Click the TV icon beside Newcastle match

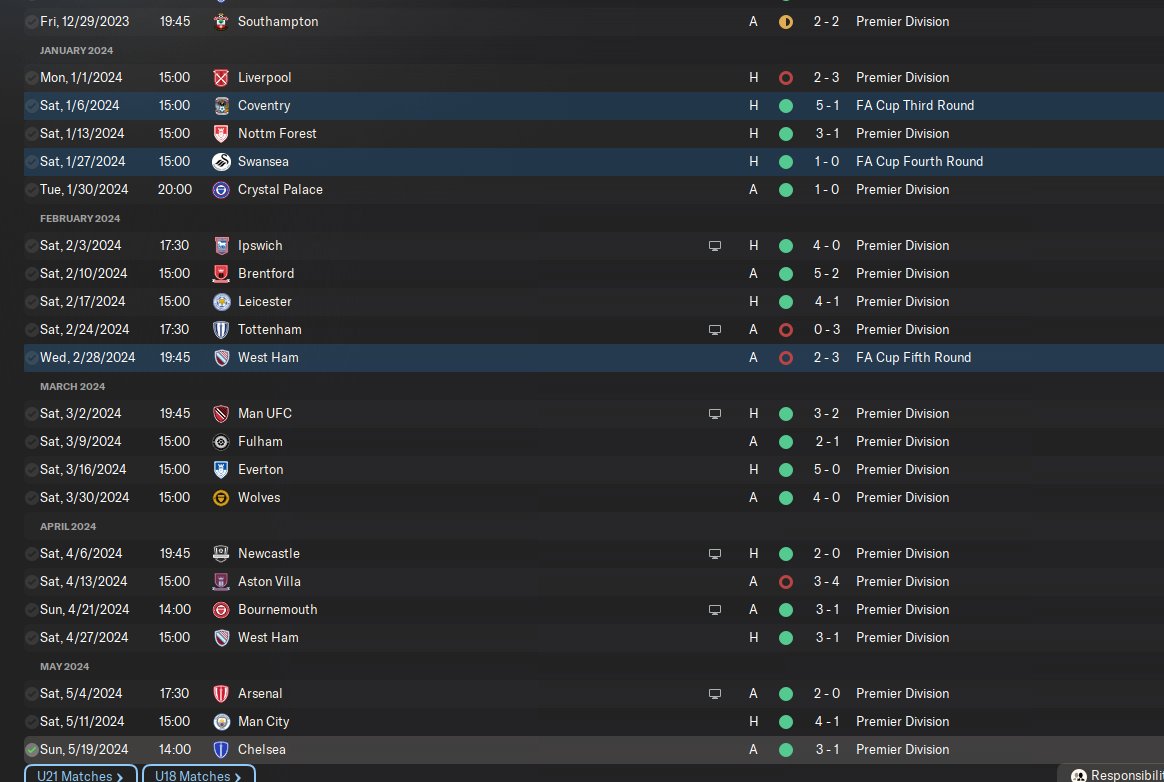coord(714,553)
